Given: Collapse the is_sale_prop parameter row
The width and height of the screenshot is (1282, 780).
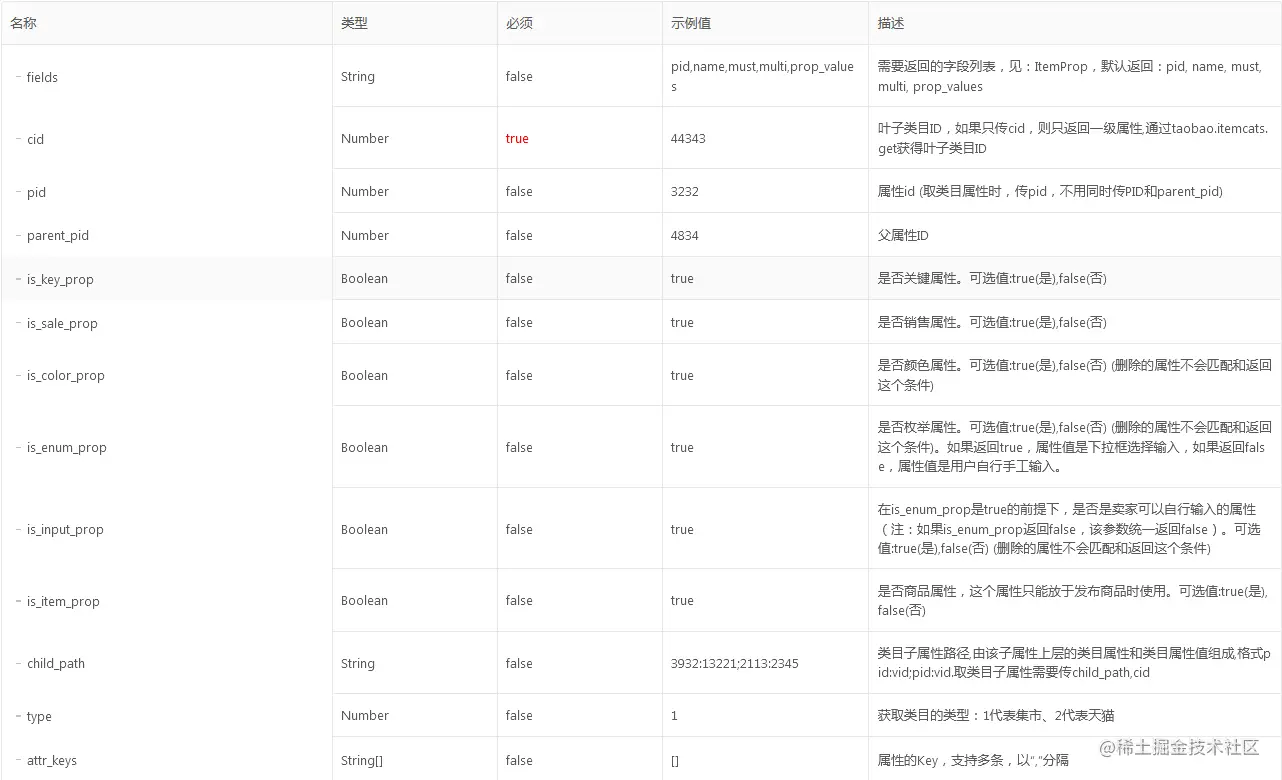Looking at the screenshot, I should tap(17, 323).
